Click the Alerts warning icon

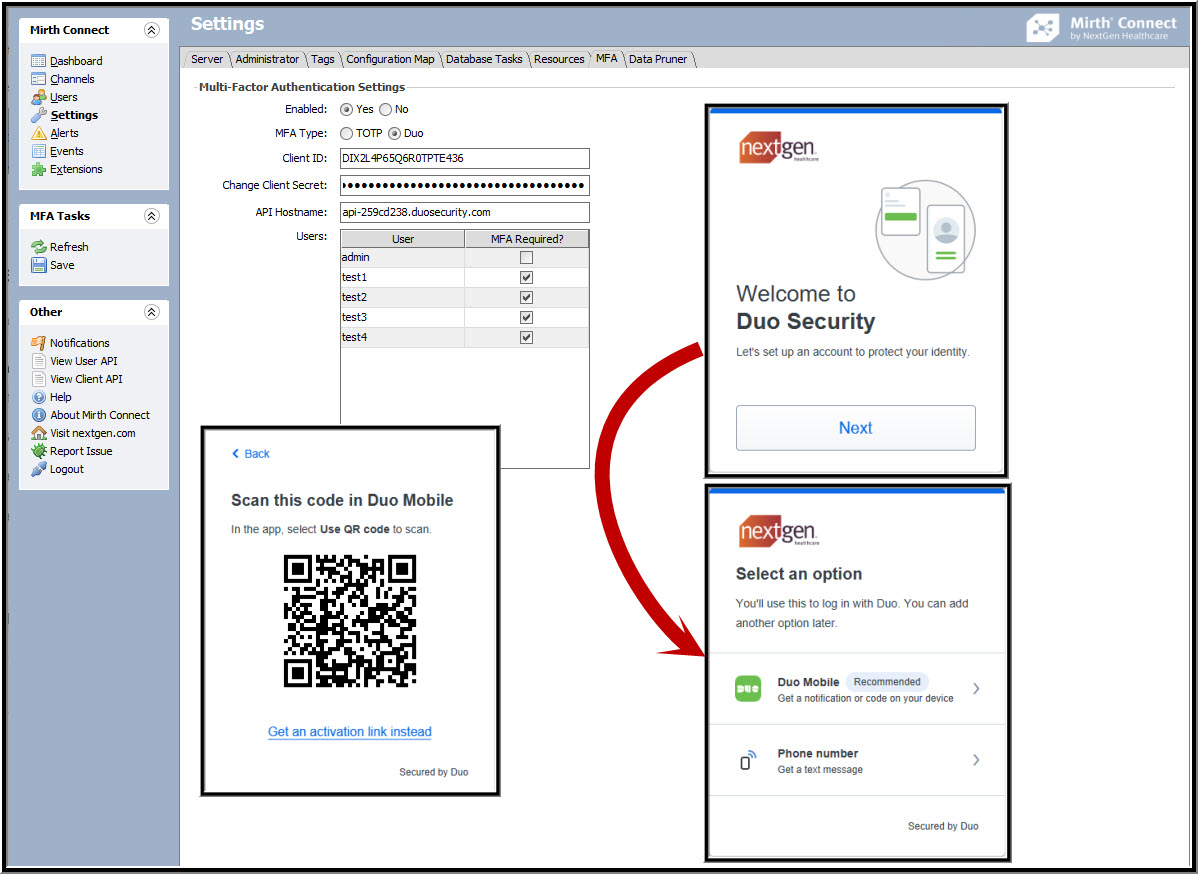click(39, 133)
